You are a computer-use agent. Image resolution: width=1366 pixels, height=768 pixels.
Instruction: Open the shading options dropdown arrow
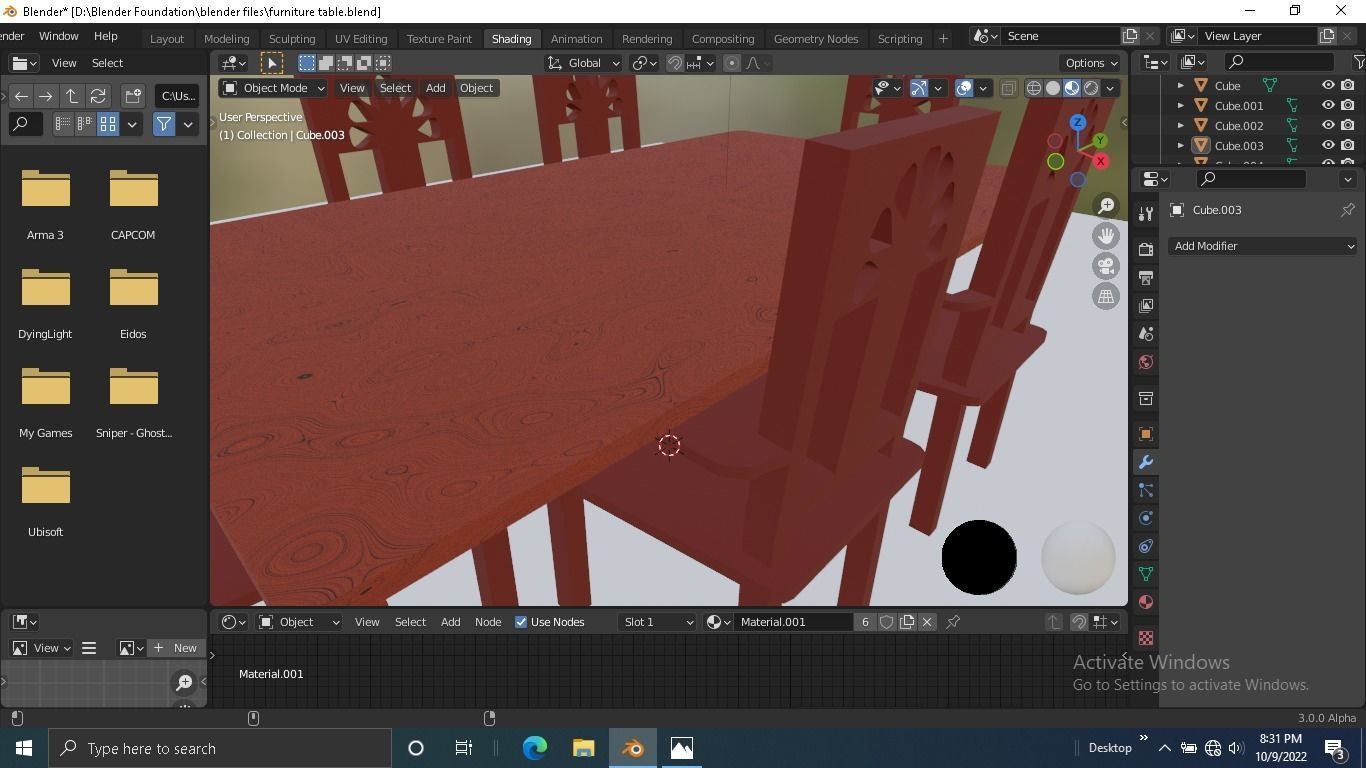(1110, 88)
